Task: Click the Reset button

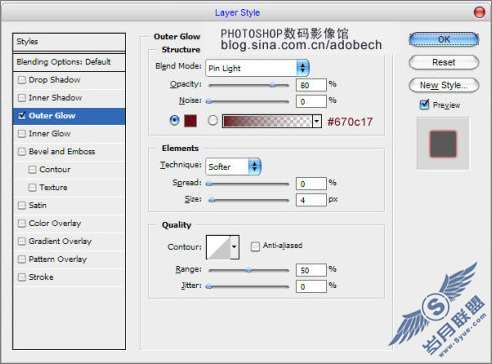Action: (444, 62)
